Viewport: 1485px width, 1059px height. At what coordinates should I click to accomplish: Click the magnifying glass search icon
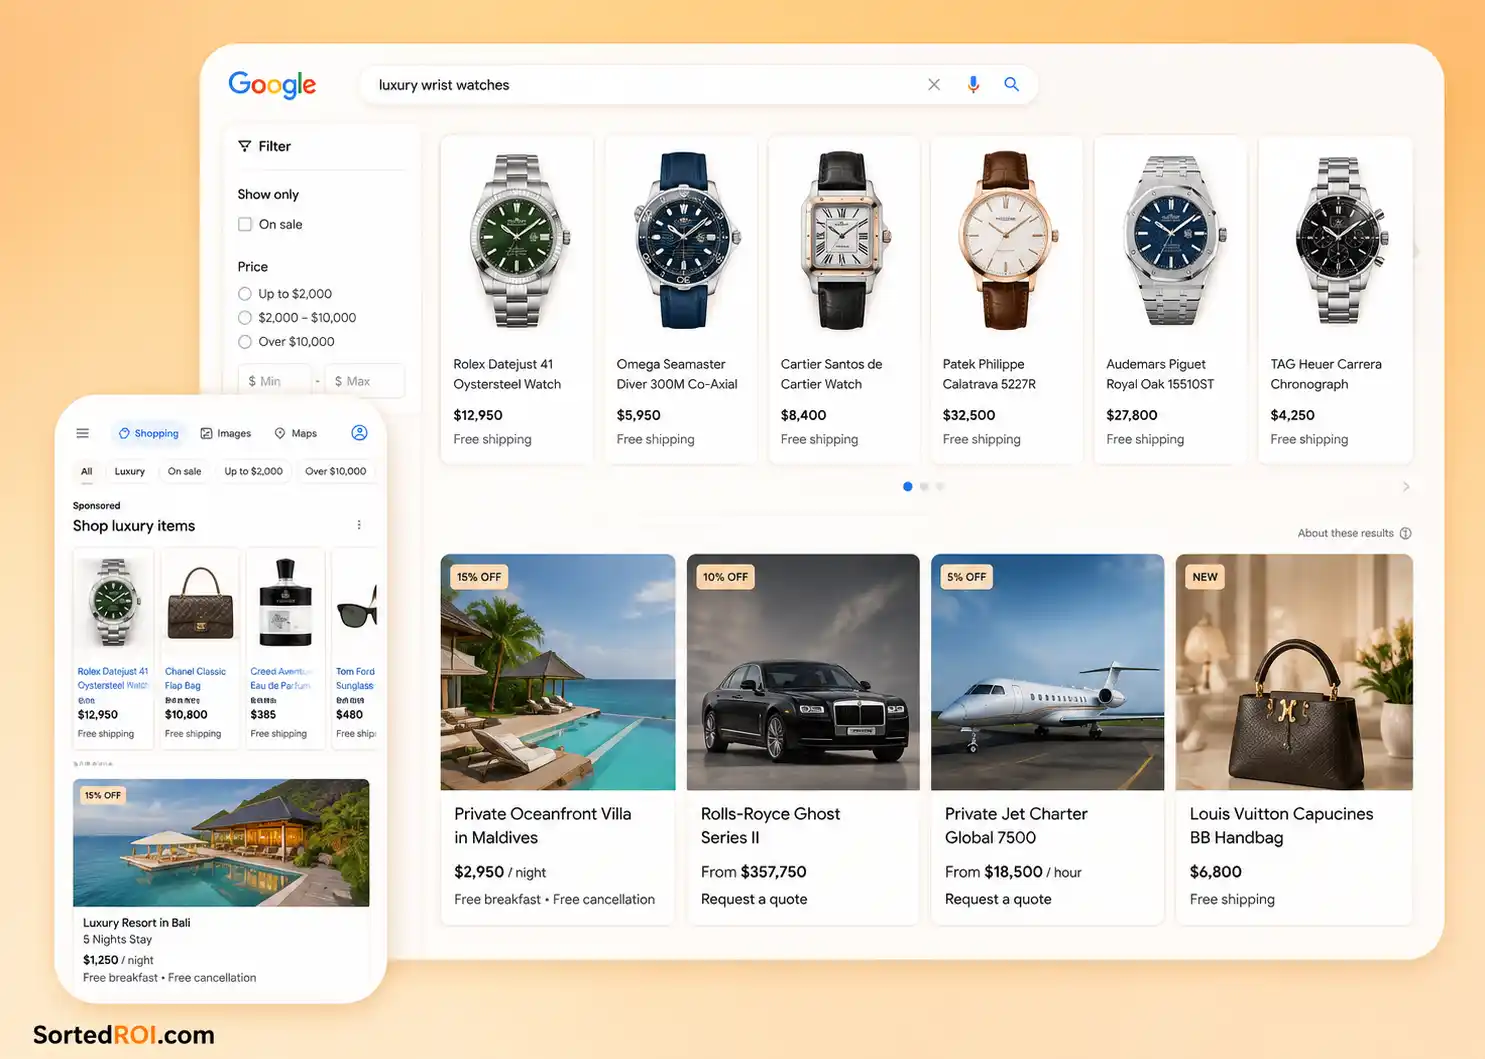[x=1012, y=85]
